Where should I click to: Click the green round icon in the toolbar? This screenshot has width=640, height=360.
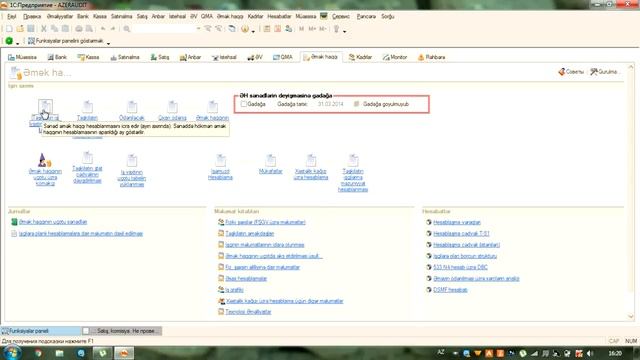point(9,41)
